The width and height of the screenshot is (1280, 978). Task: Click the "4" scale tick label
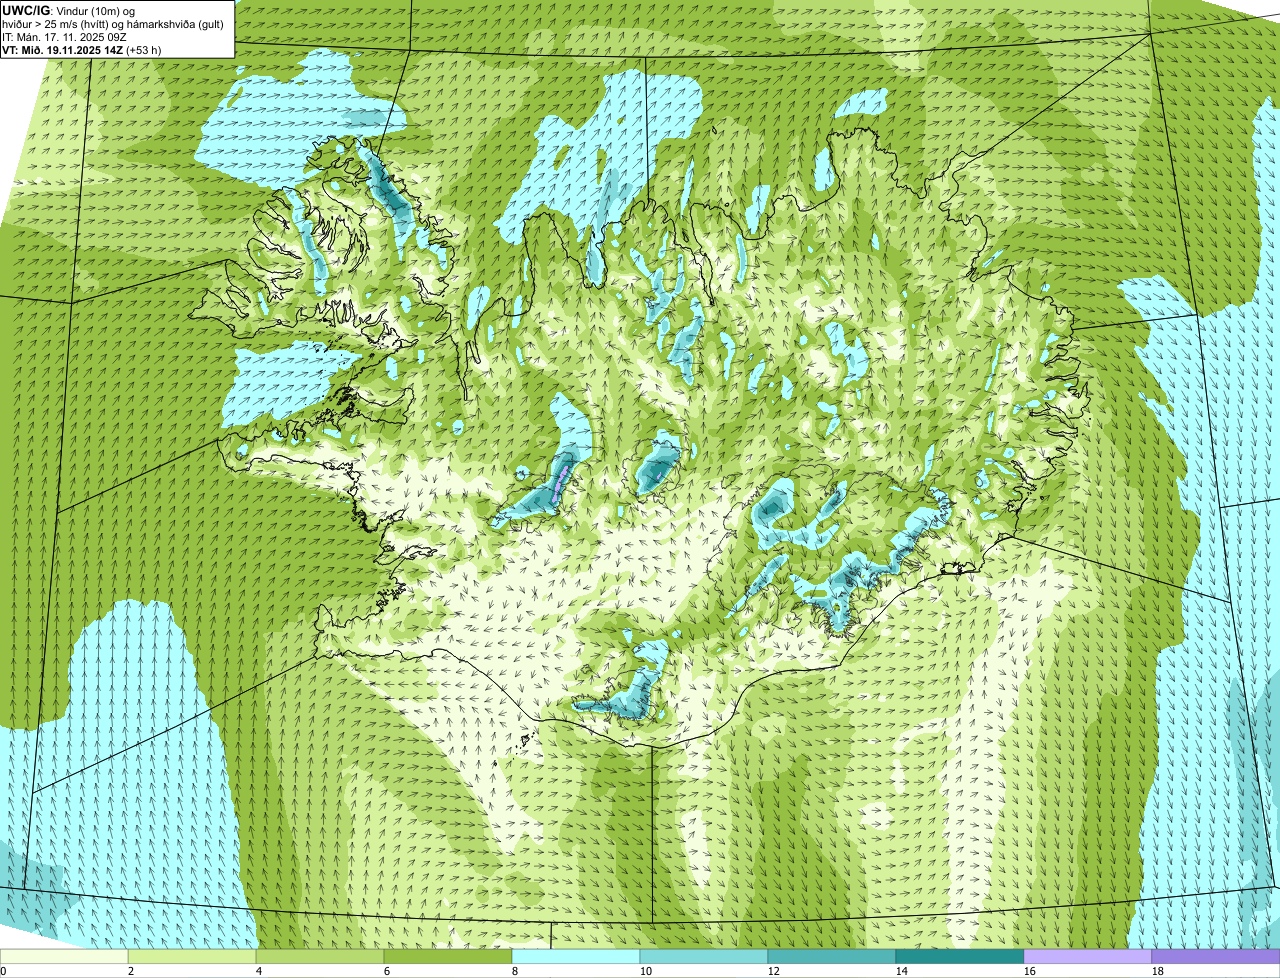point(259,971)
